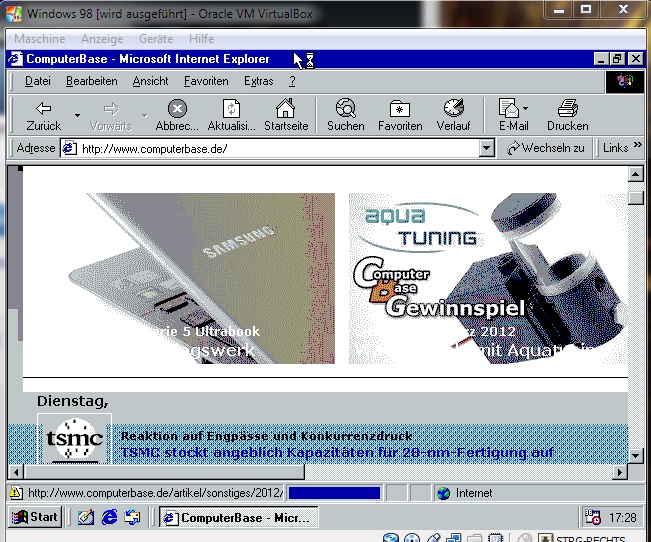This screenshot has height=542, width=651.
Task: Open the Samsung Serie 5 Ultrabook image
Action: pyautogui.click(x=202, y=278)
